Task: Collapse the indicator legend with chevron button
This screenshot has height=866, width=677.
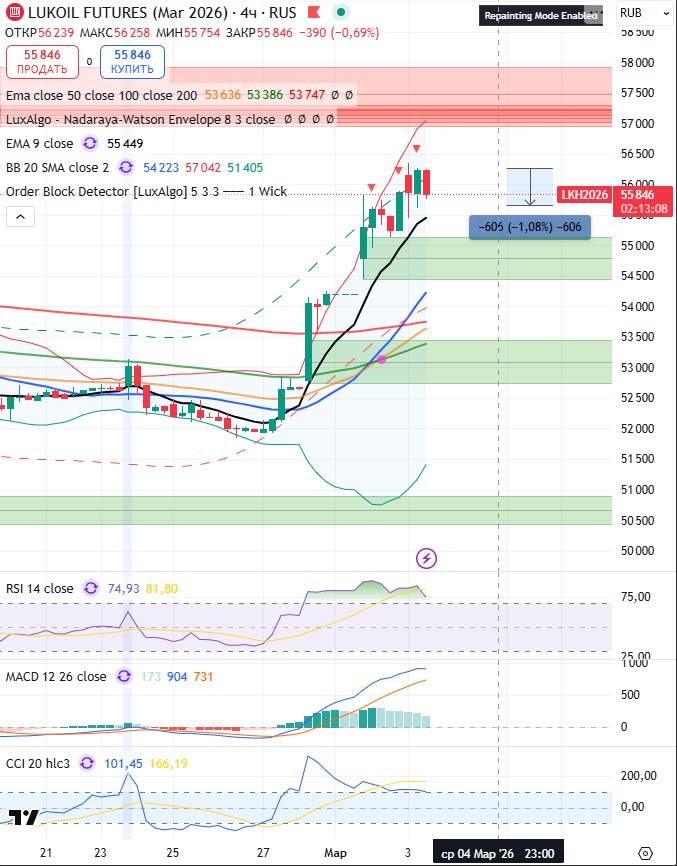Action: [20, 216]
